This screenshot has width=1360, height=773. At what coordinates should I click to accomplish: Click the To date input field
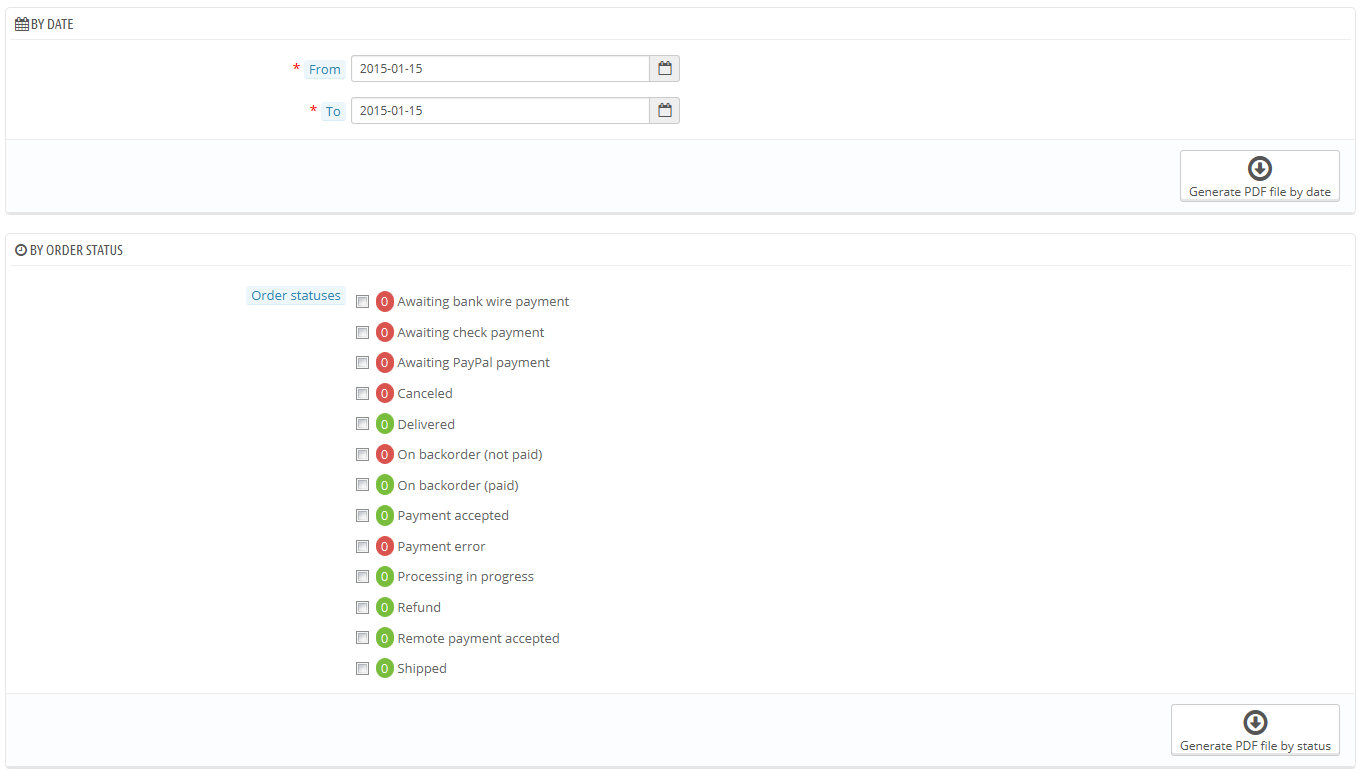[500, 111]
